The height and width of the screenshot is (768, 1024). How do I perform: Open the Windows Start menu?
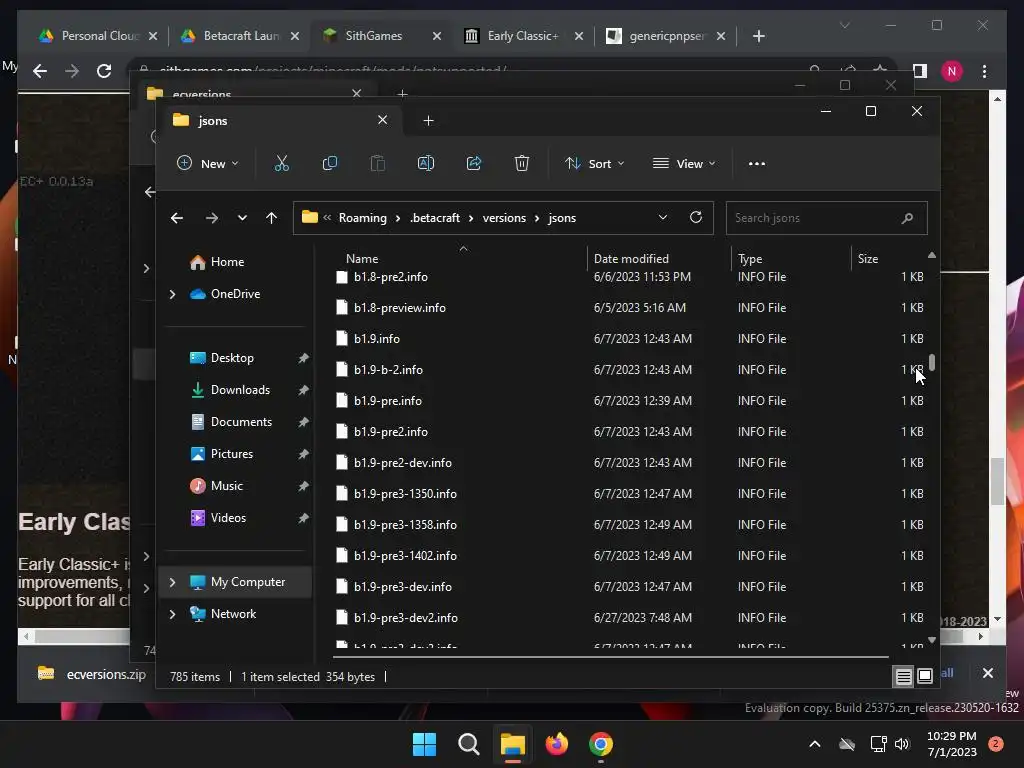coord(424,744)
